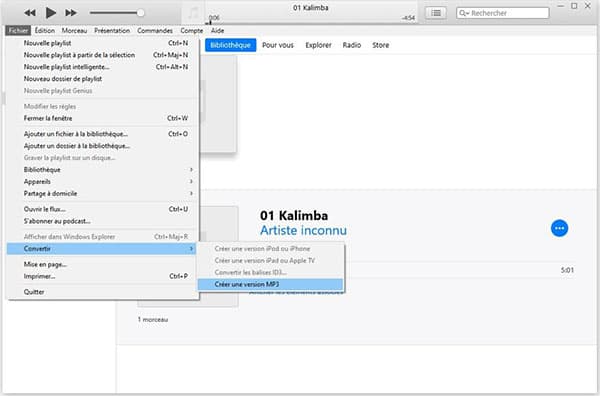Image resolution: width=600 pixels, height=396 pixels.
Task: Choose Mise en page...
Action: [x=103, y=264]
